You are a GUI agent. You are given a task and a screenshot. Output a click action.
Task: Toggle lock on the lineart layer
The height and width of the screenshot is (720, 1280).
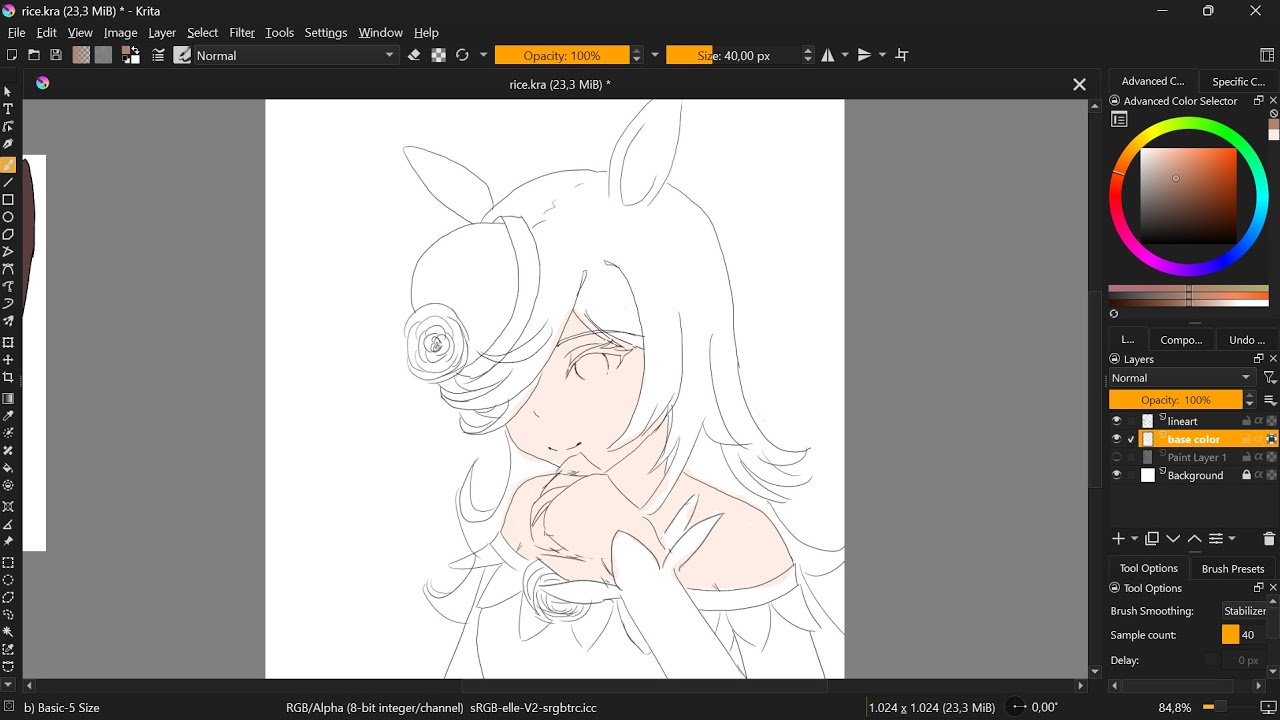(1247, 421)
